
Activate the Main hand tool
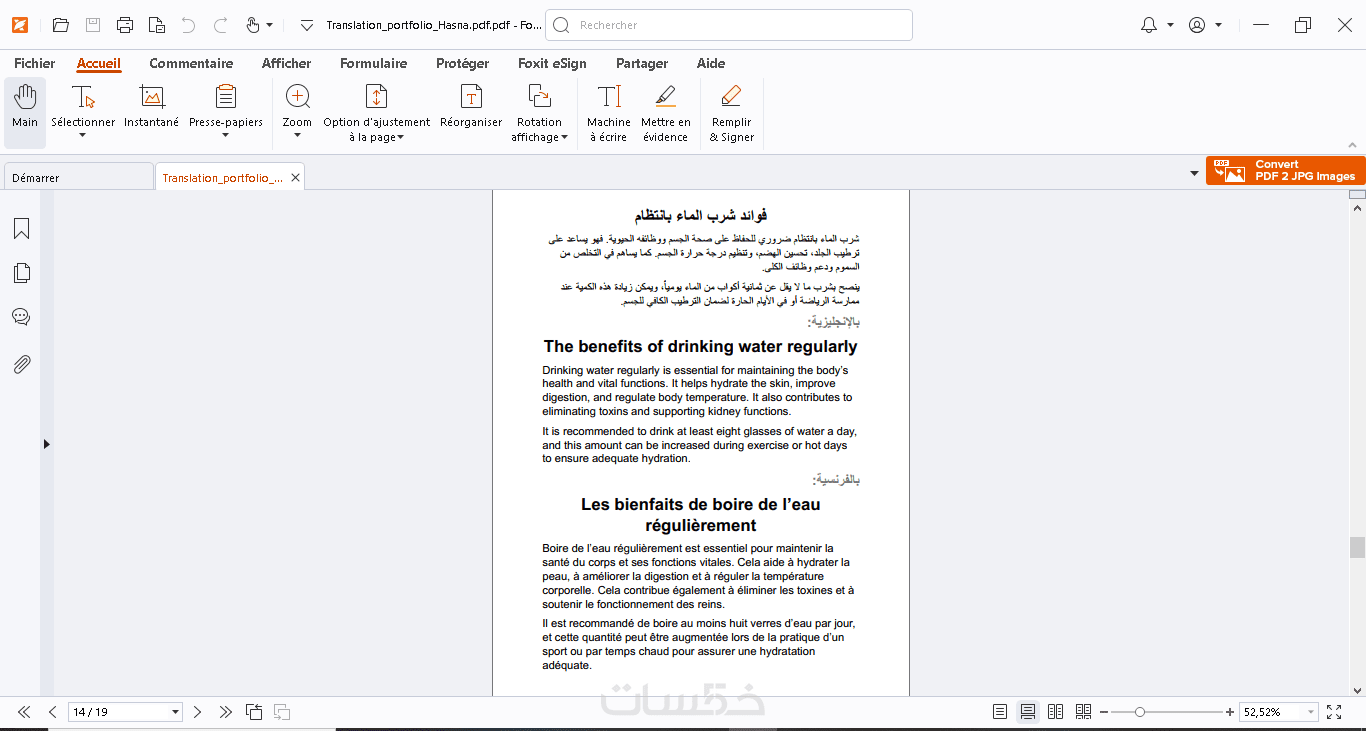[x=25, y=113]
